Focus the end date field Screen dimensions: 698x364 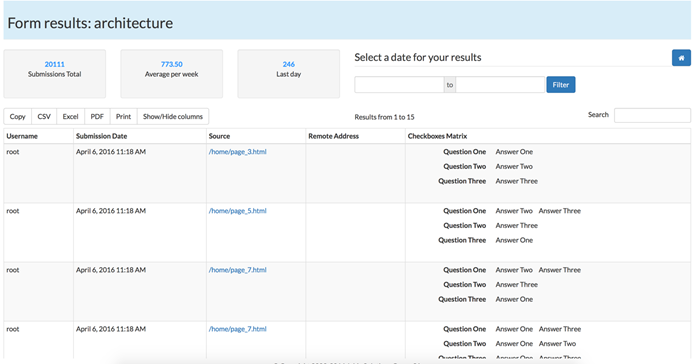pyautogui.click(x=500, y=85)
